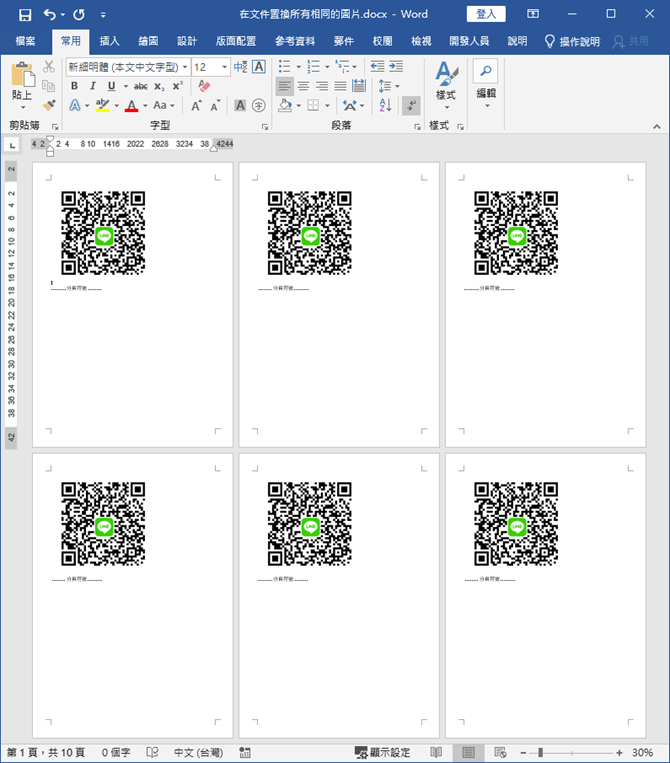
Task: Open Find with the magnifier Edit icon
Action: pyautogui.click(x=486, y=71)
